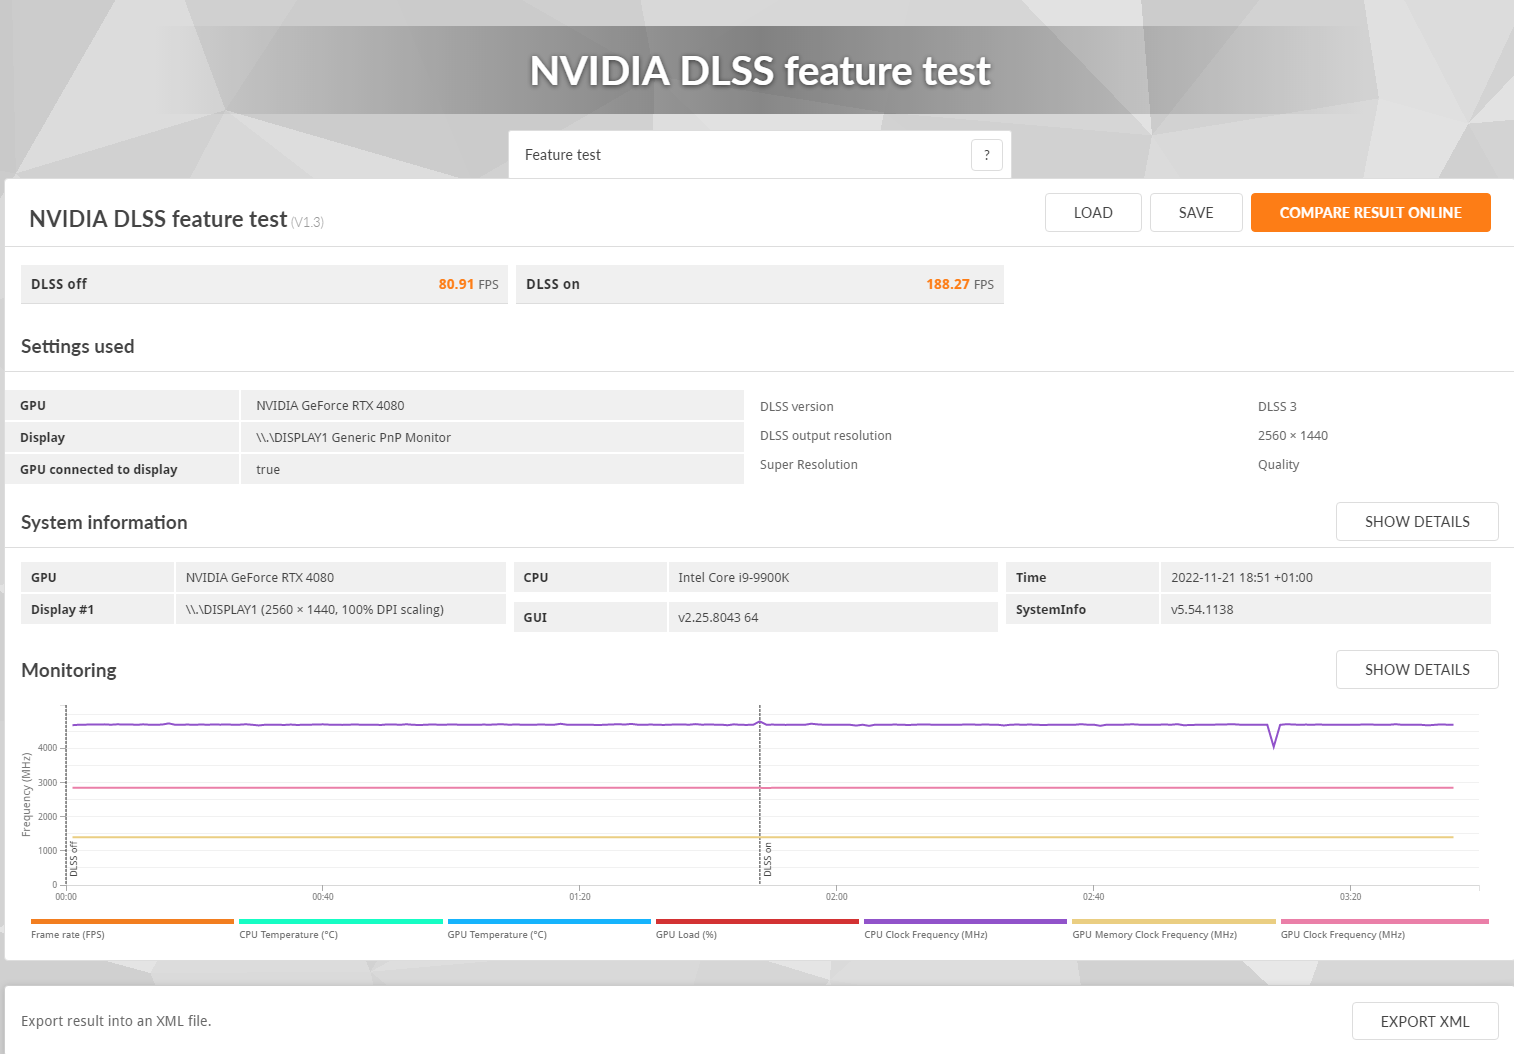
Task: Toggle CPU Temperature legend series
Action: click(x=341, y=930)
